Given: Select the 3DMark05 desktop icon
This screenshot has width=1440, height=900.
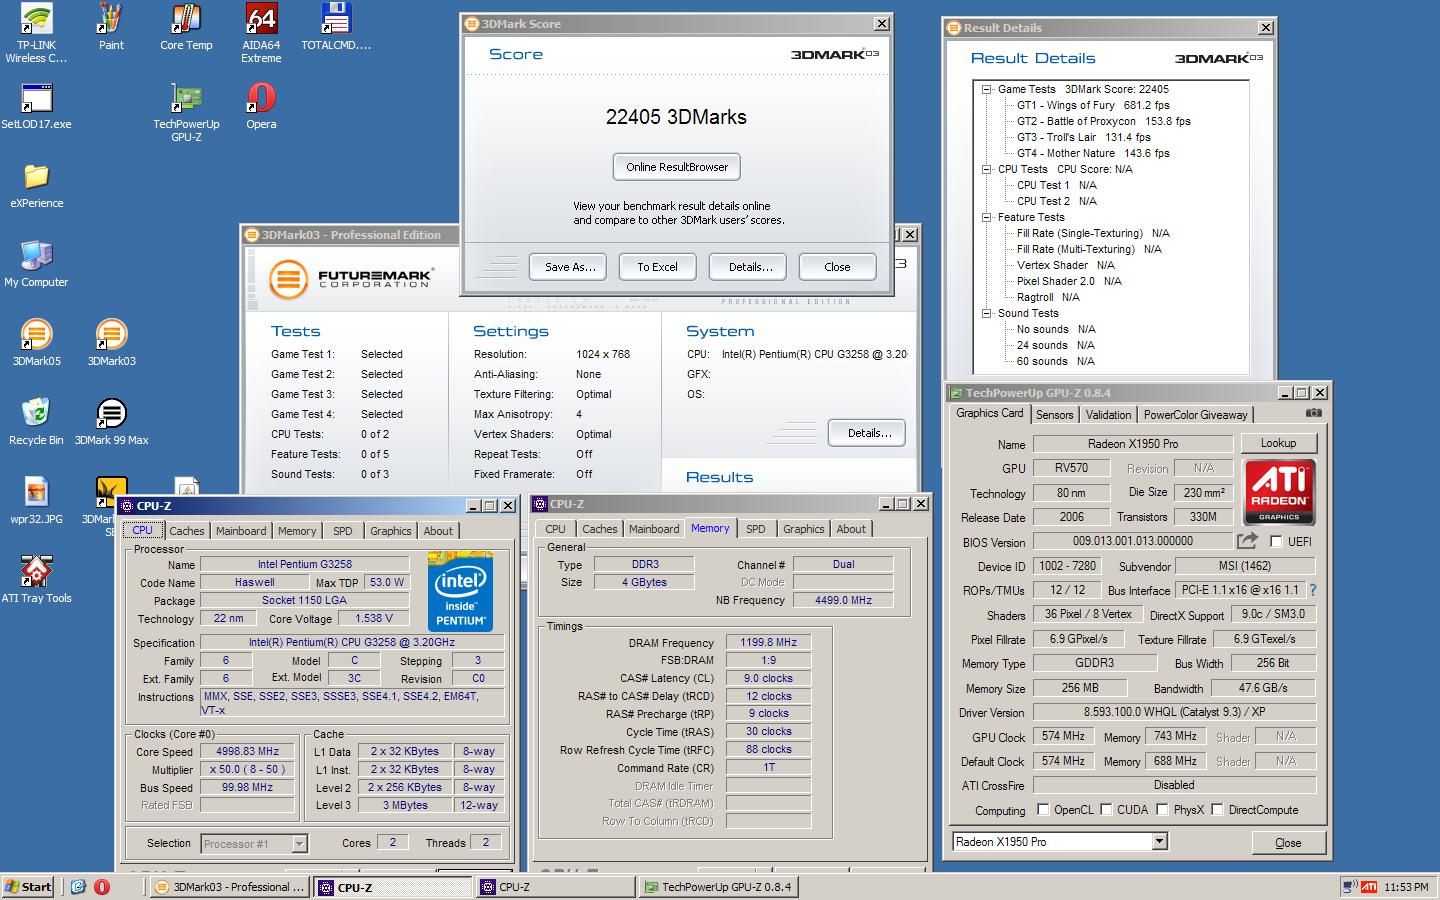Looking at the screenshot, I should tap(37, 343).
